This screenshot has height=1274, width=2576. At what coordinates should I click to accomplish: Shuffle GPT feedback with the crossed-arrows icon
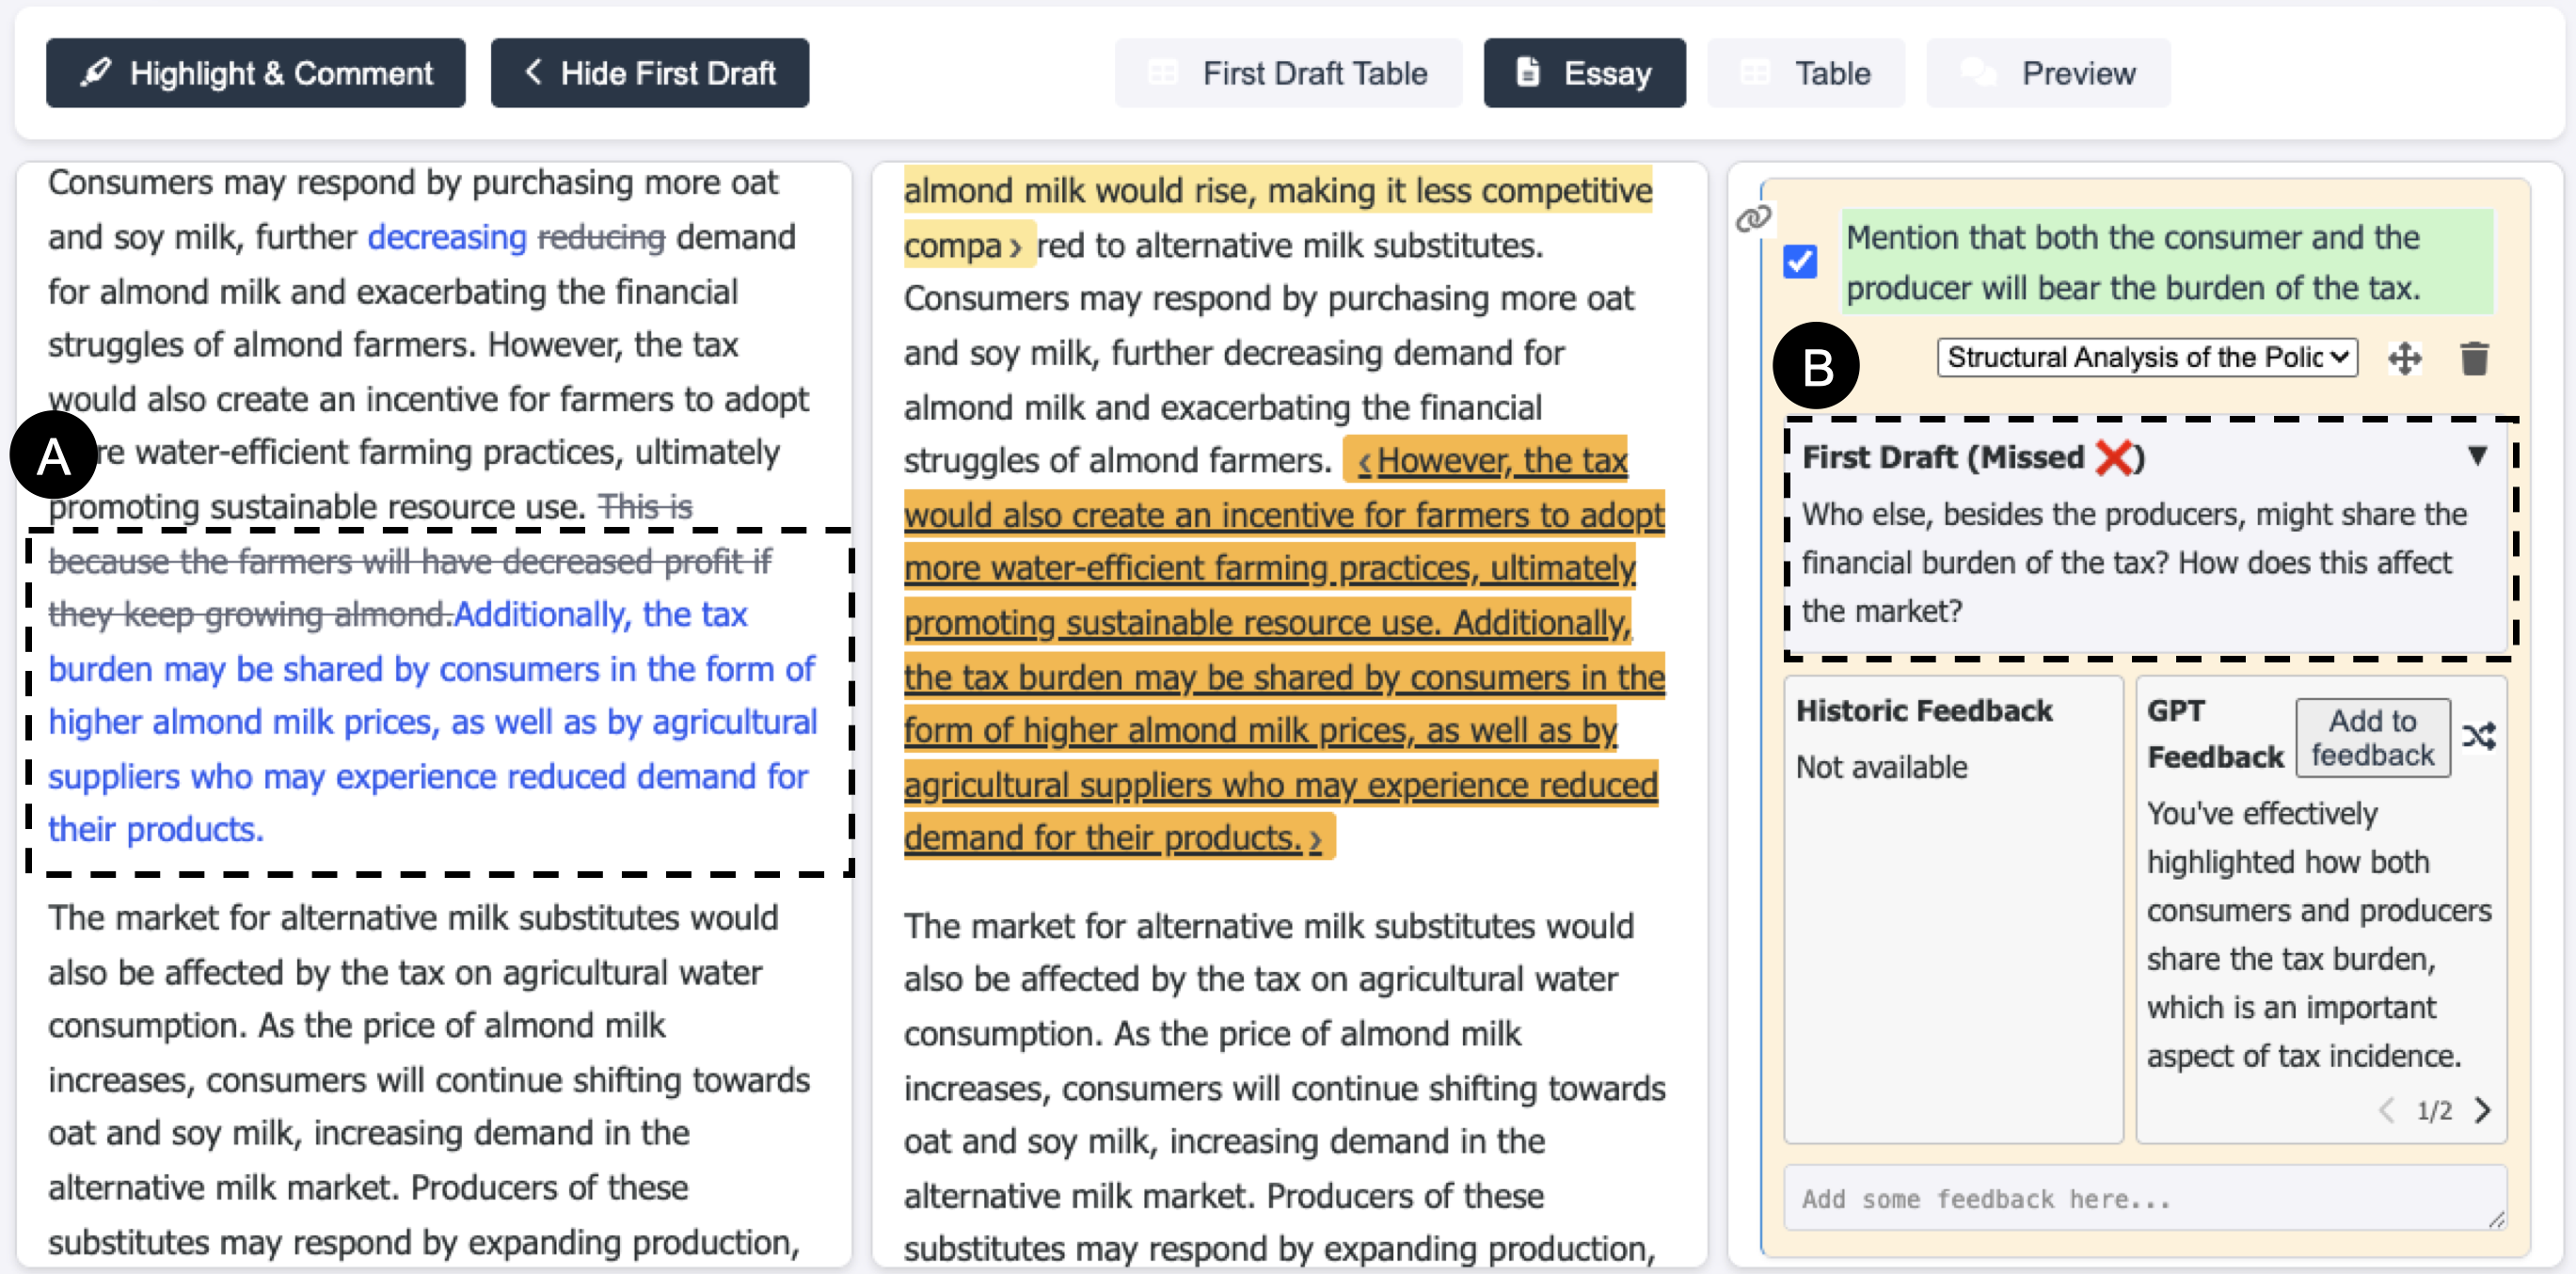point(2480,738)
